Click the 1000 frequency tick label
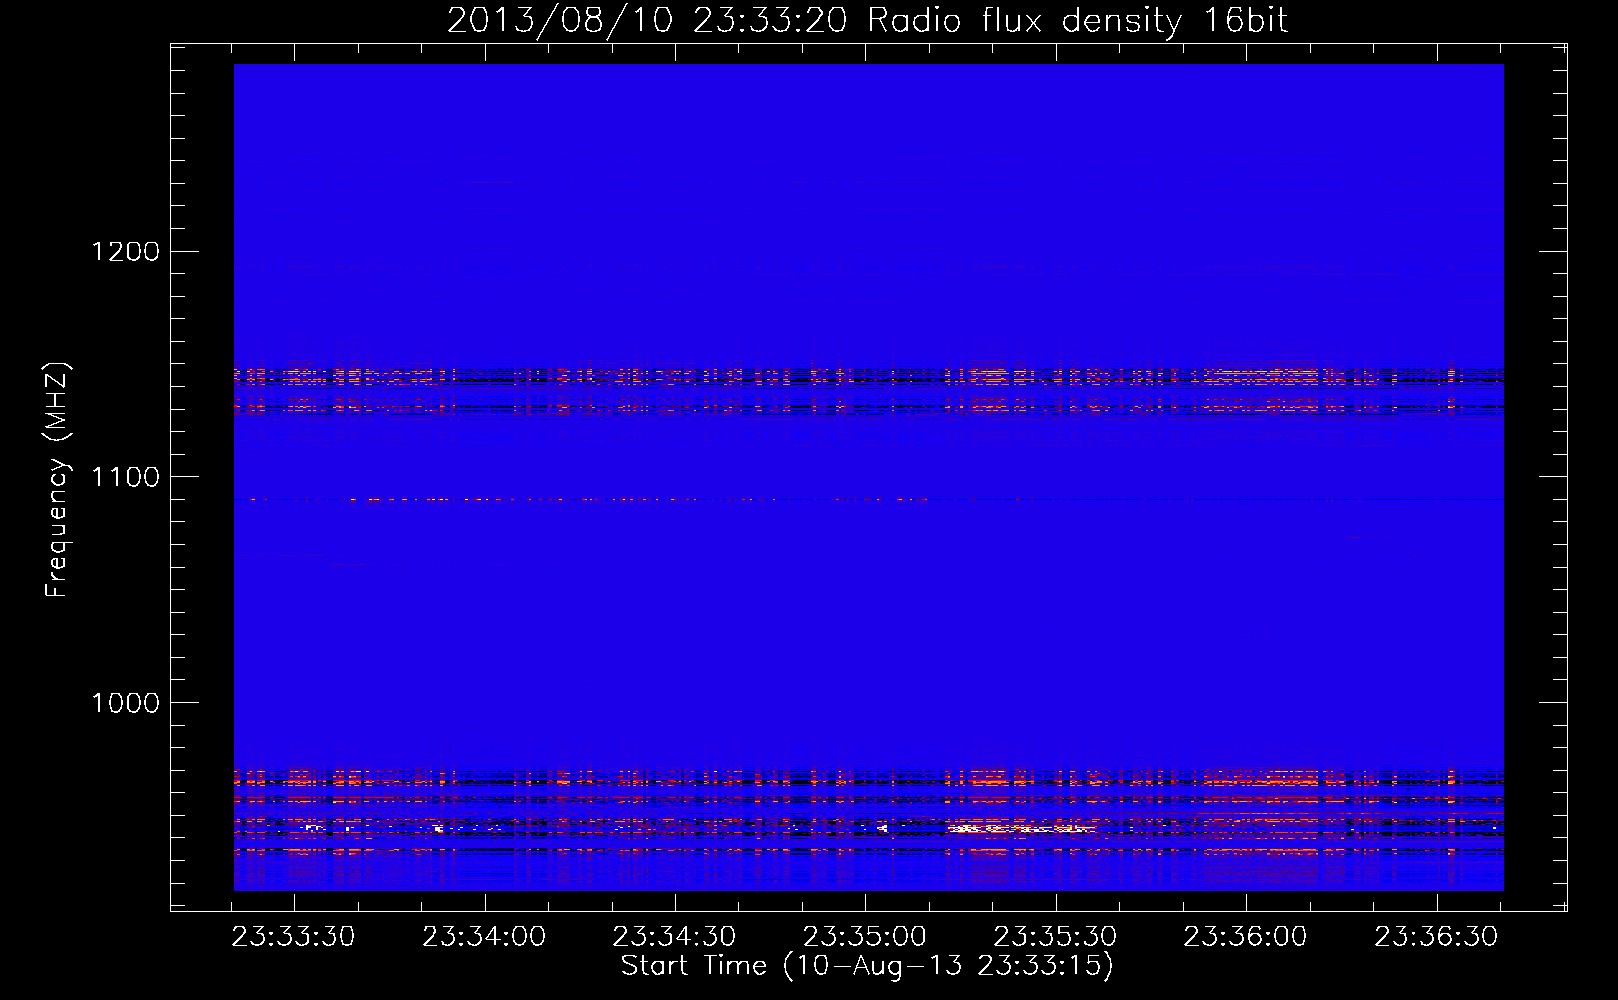This screenshot has width=1618, height=1000. click(124, 703)
